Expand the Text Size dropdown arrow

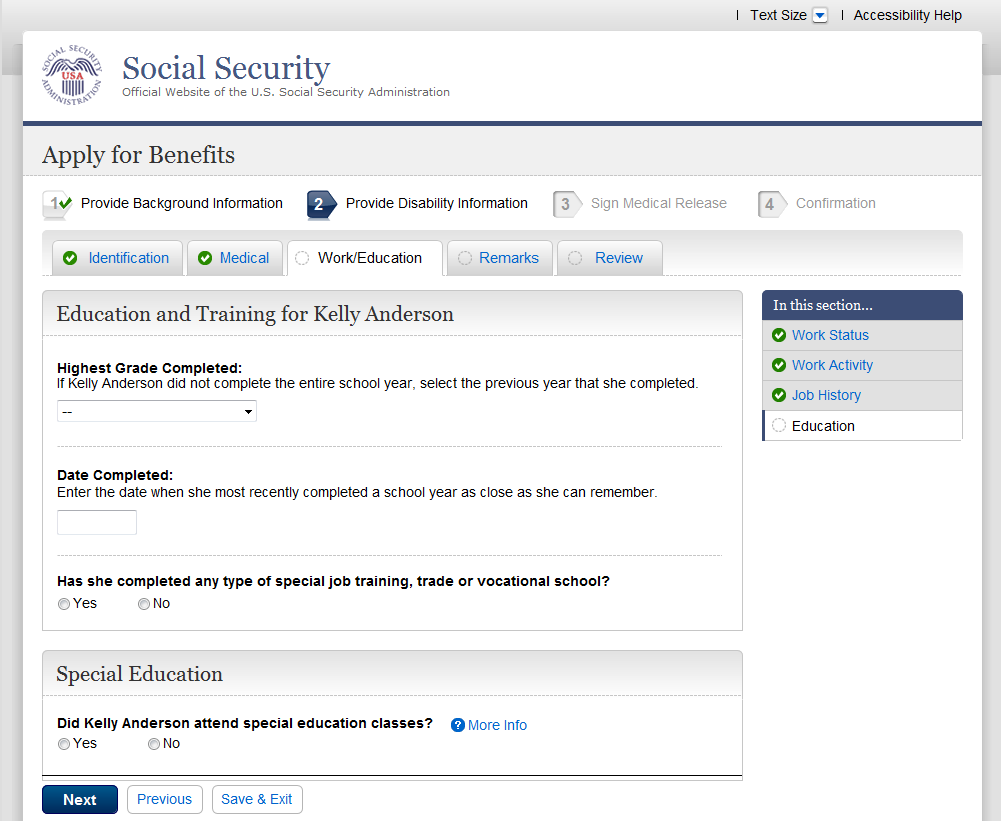pos(820,15)
